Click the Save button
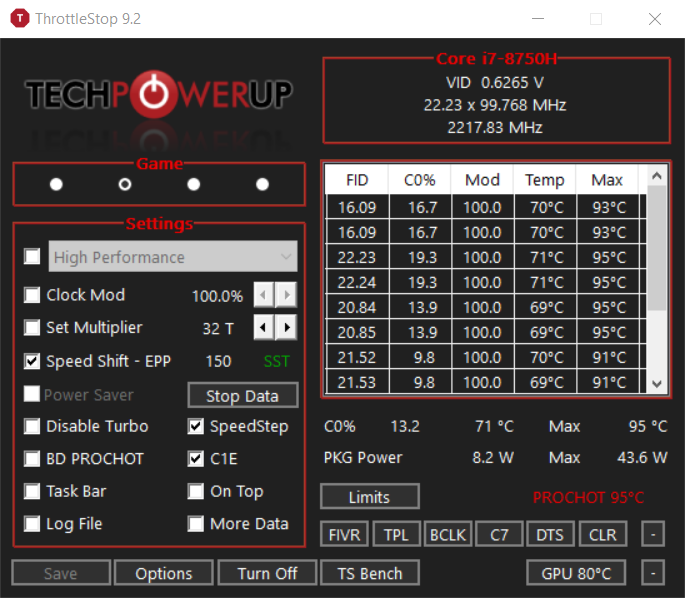The image size is (685, 598). (x=61, y=573)
